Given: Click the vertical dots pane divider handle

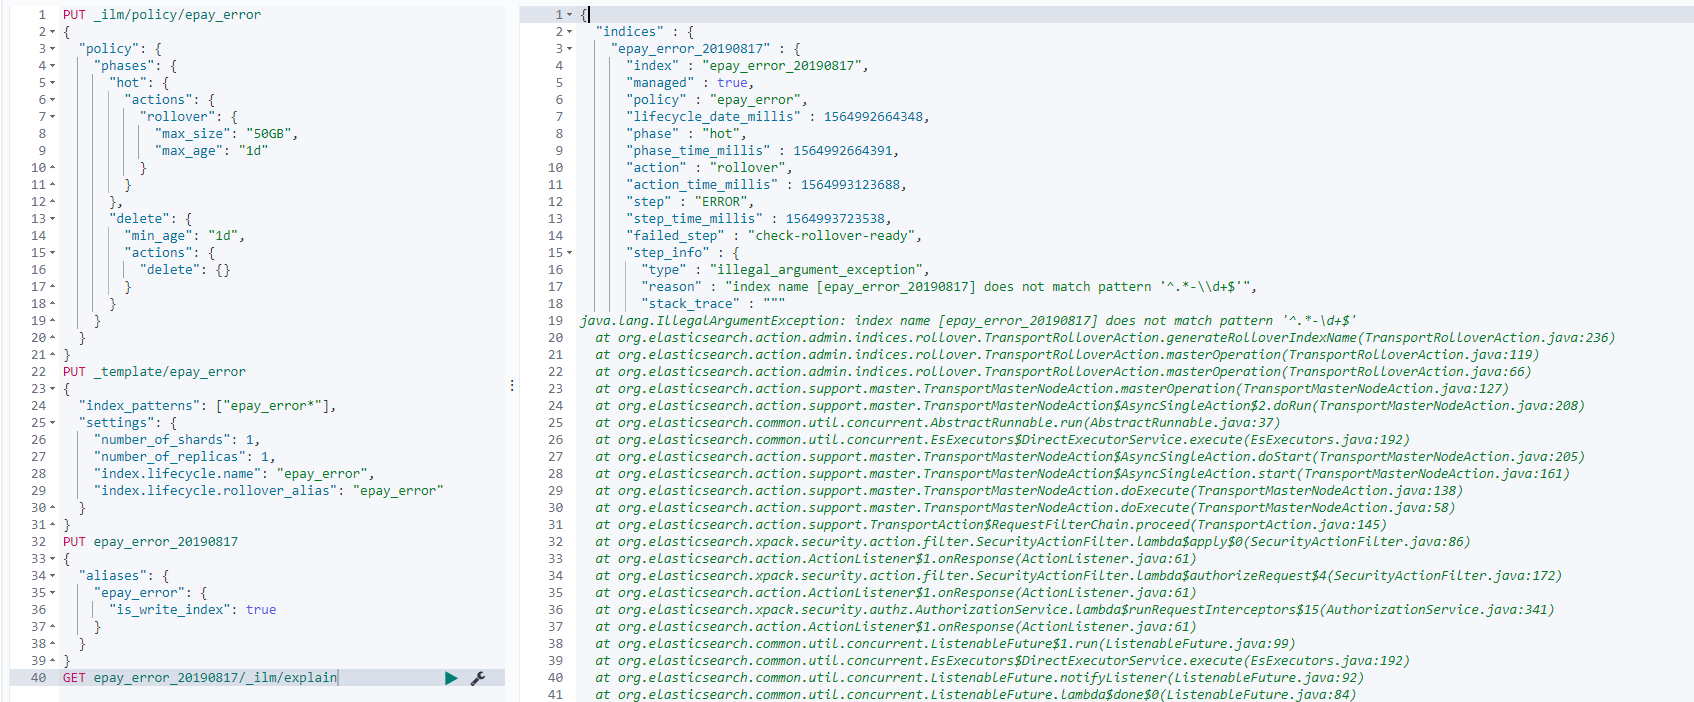Looking at the screenshot, I should (x=512, y=385).
